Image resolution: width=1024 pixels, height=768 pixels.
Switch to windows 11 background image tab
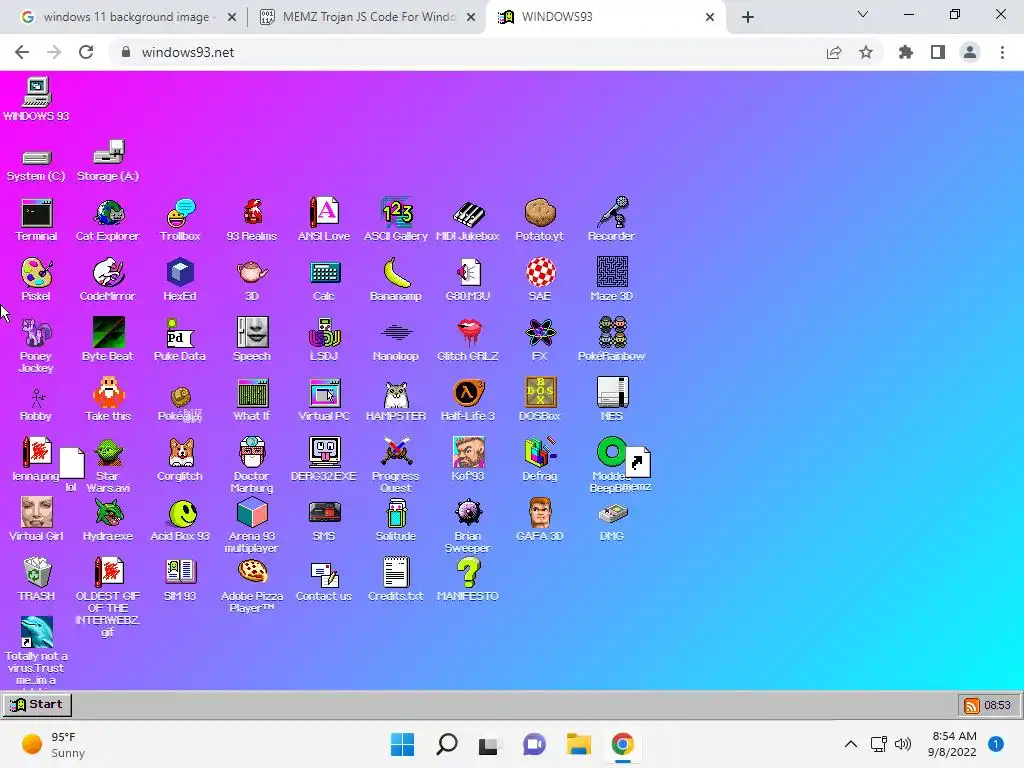[x=127, y=17]
